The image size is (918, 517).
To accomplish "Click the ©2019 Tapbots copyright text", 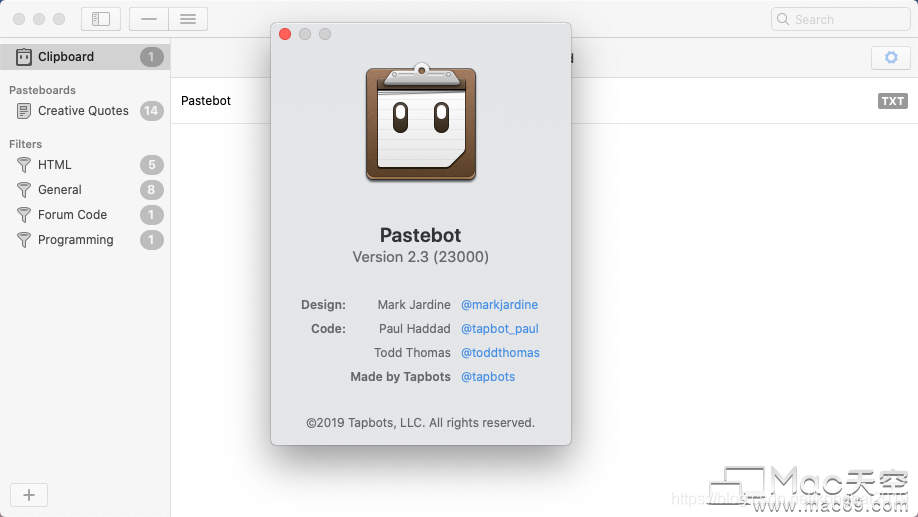I will point(420,423).
